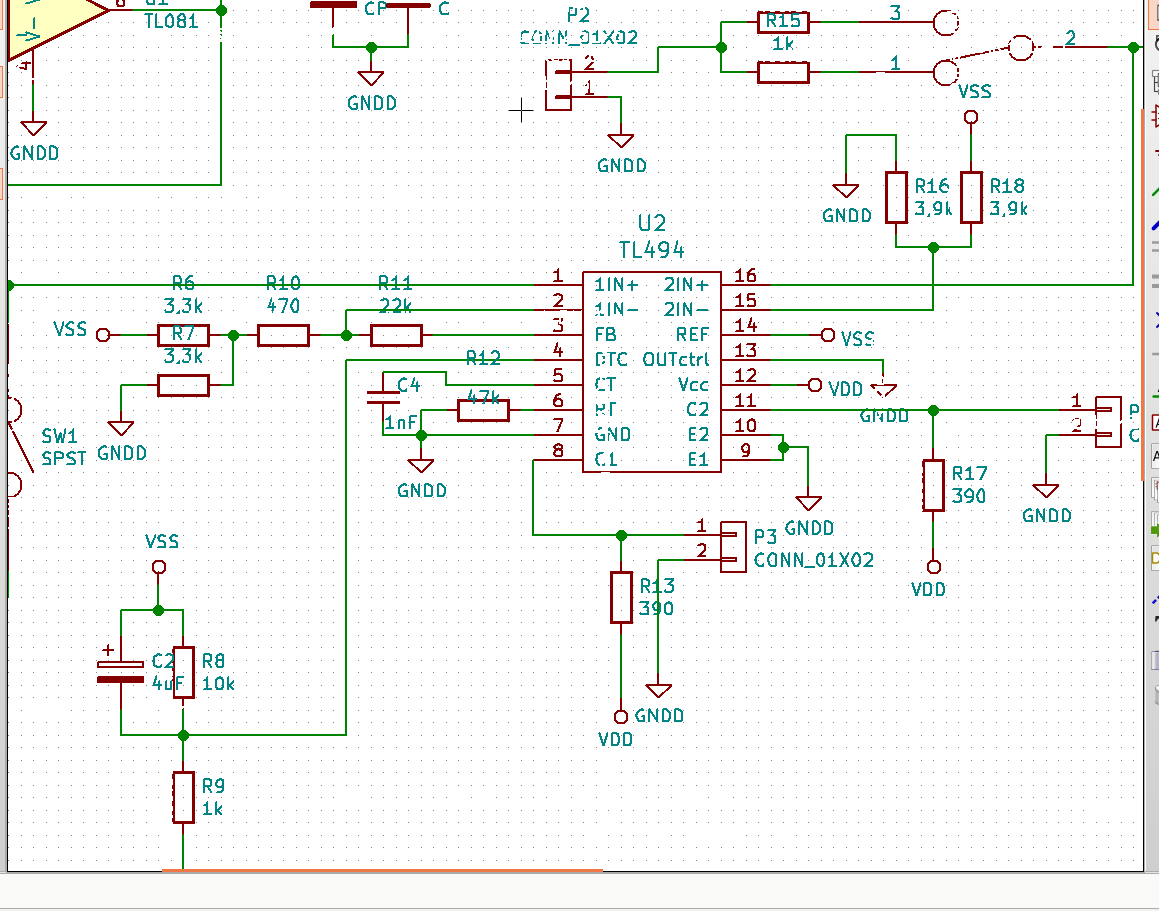This screenshot has height=911, width=1159.
Task: Click the SPST value label
Action: 64,458
